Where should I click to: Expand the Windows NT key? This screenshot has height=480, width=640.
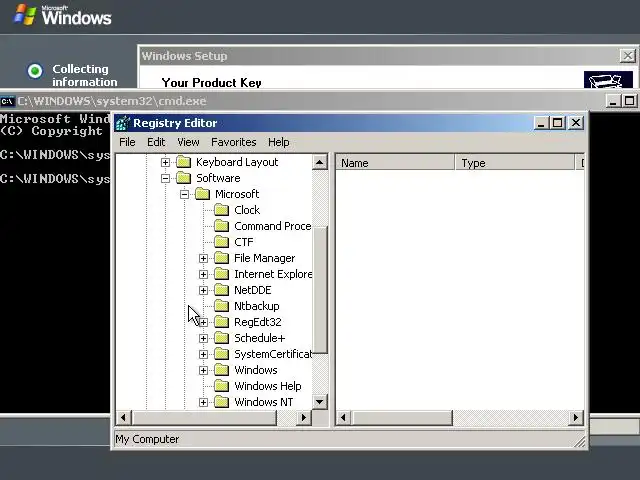click(203, 402)
